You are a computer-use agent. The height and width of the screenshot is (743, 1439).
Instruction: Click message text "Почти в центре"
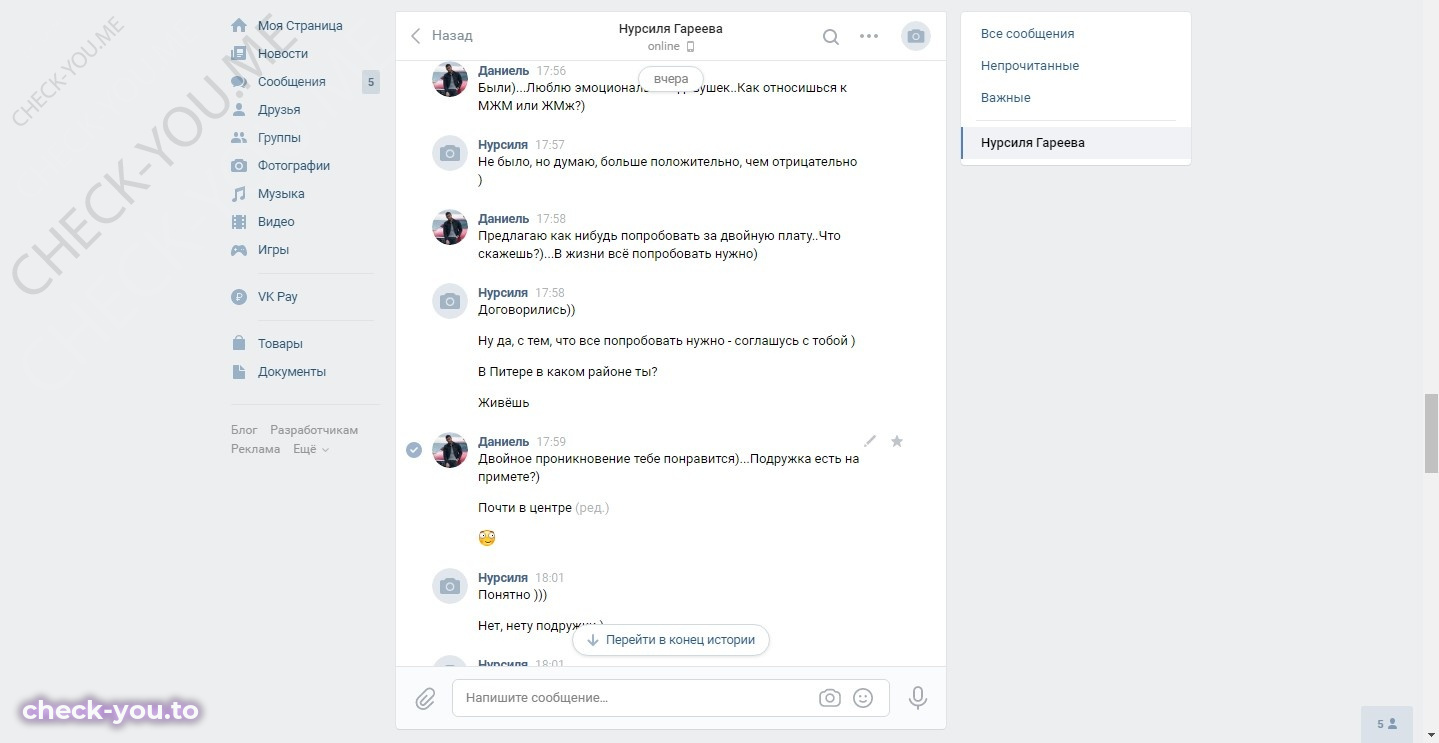[525, 508]
